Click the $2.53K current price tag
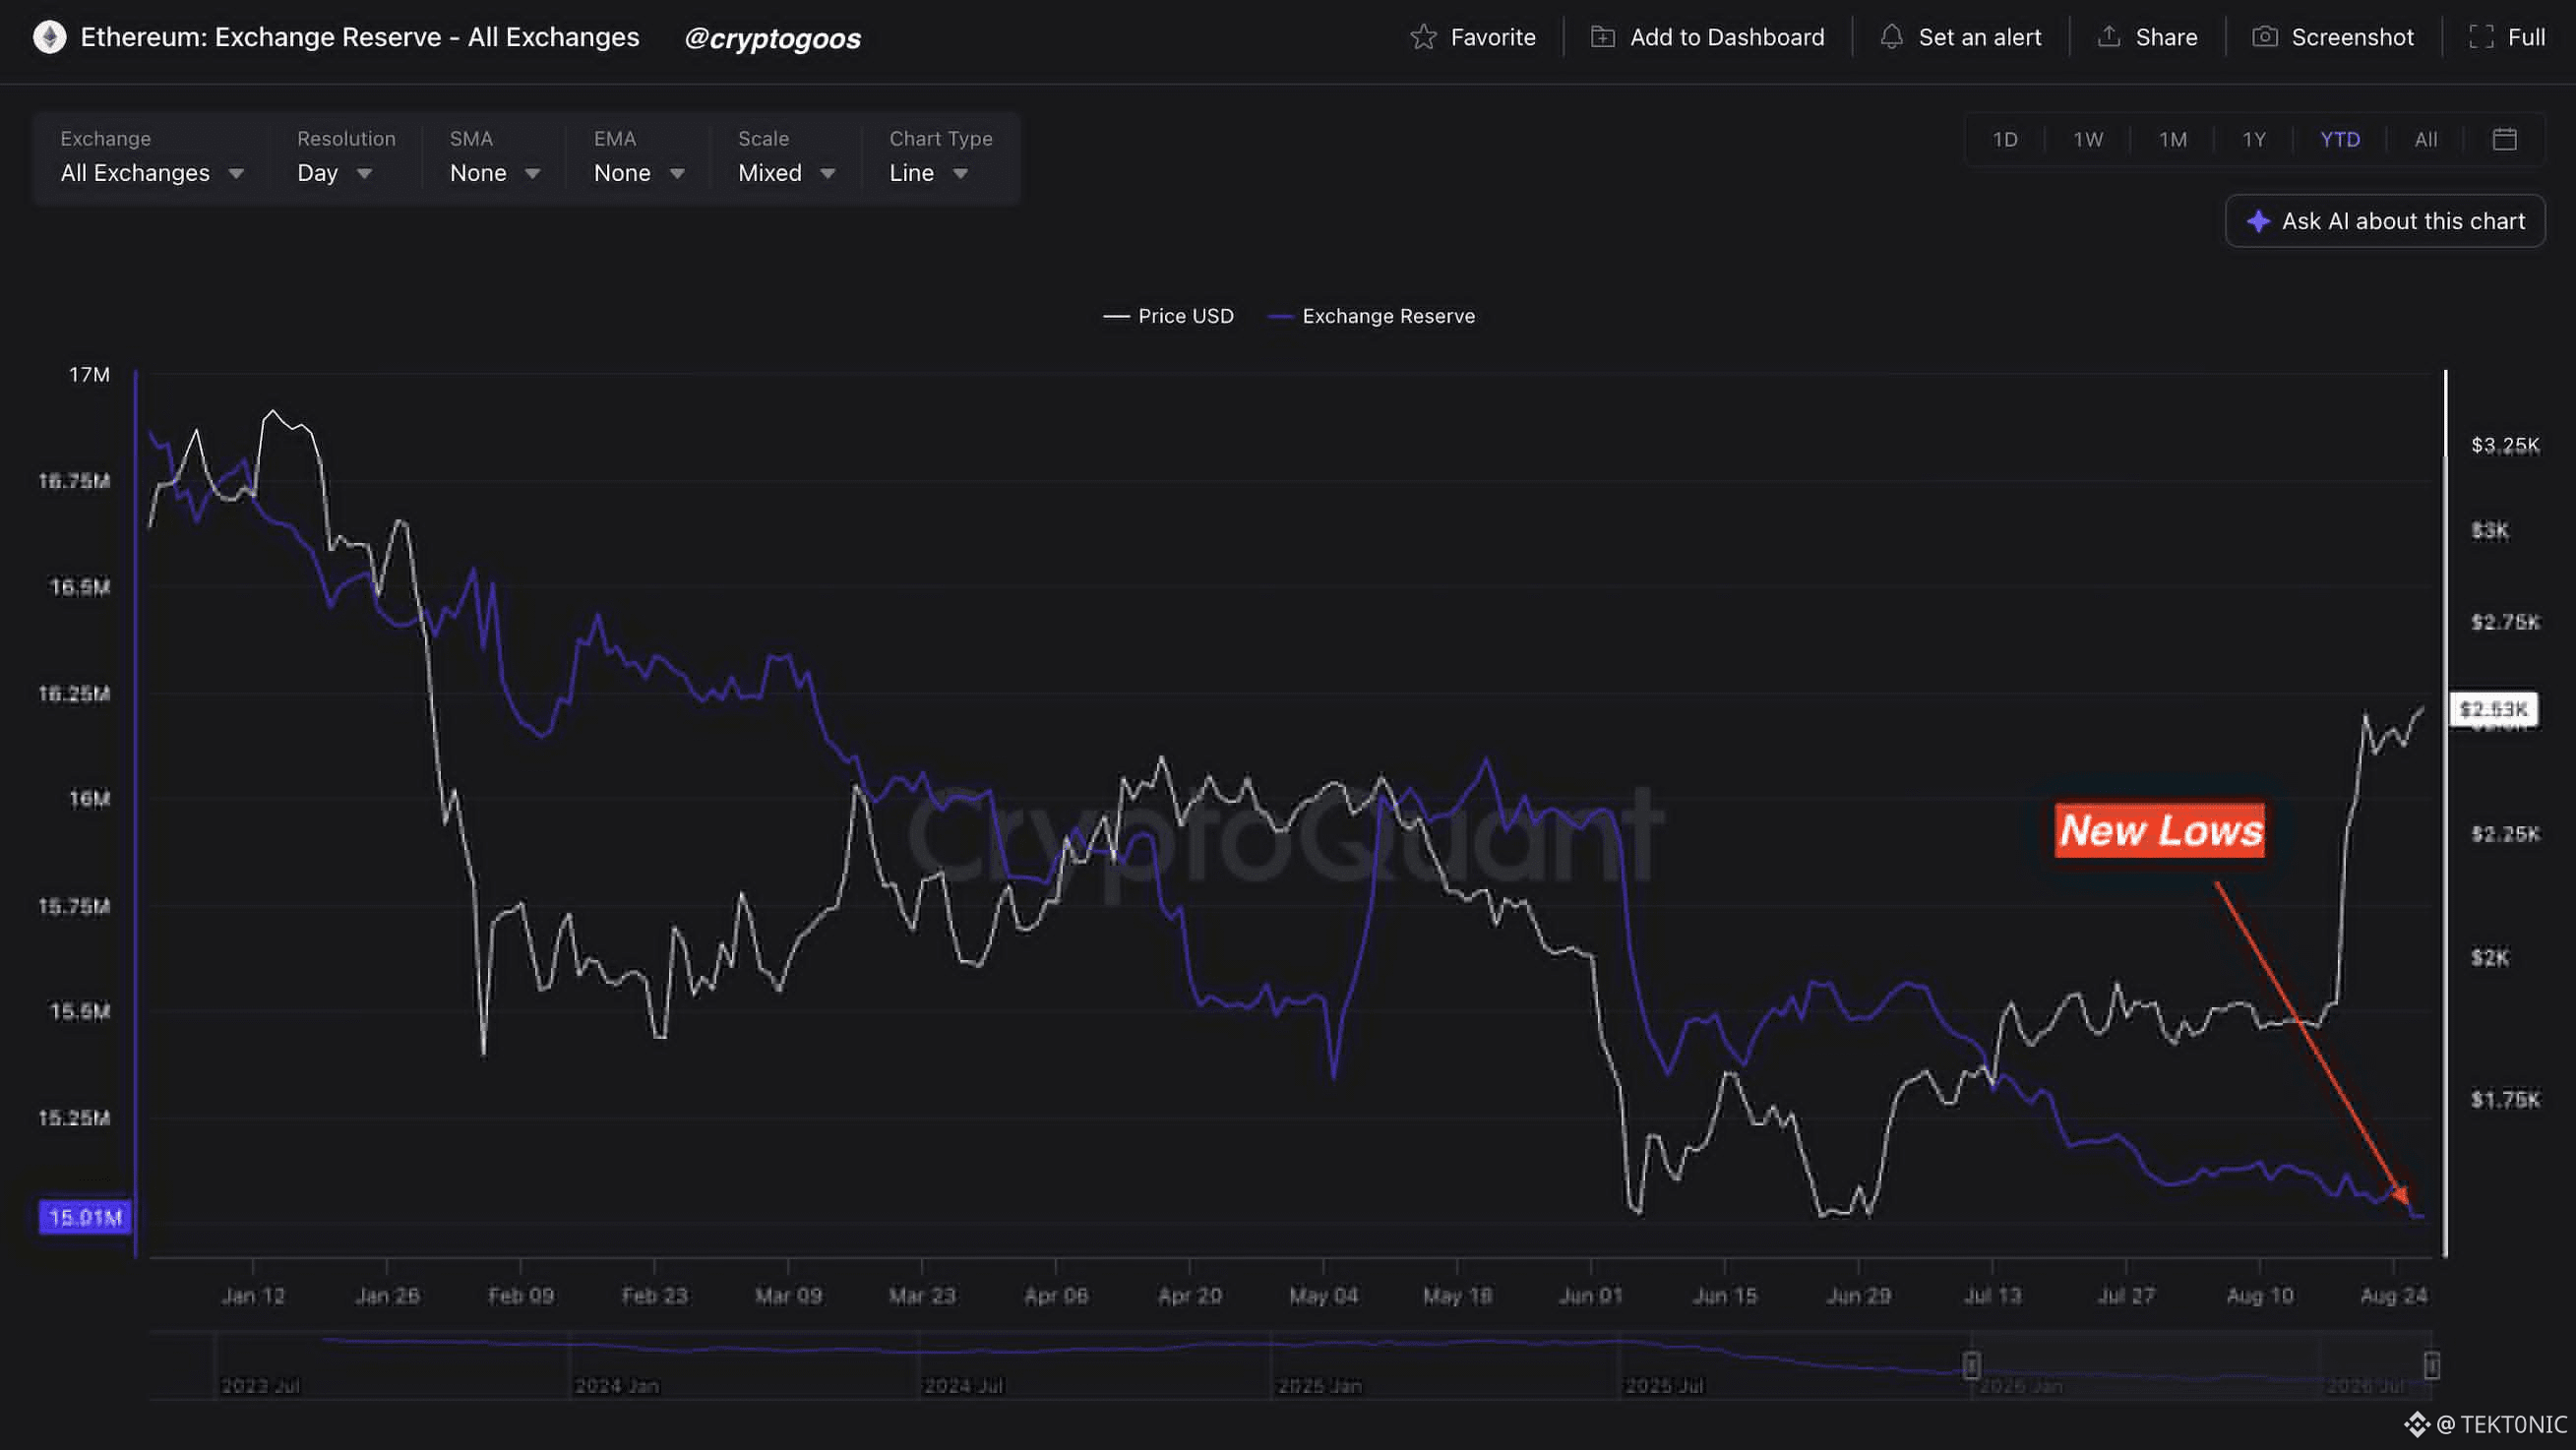 [2494, 709]
